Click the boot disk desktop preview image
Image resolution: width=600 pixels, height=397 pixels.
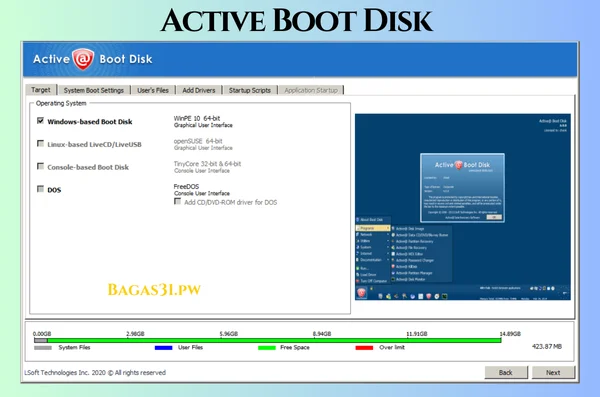click(463, 207)
